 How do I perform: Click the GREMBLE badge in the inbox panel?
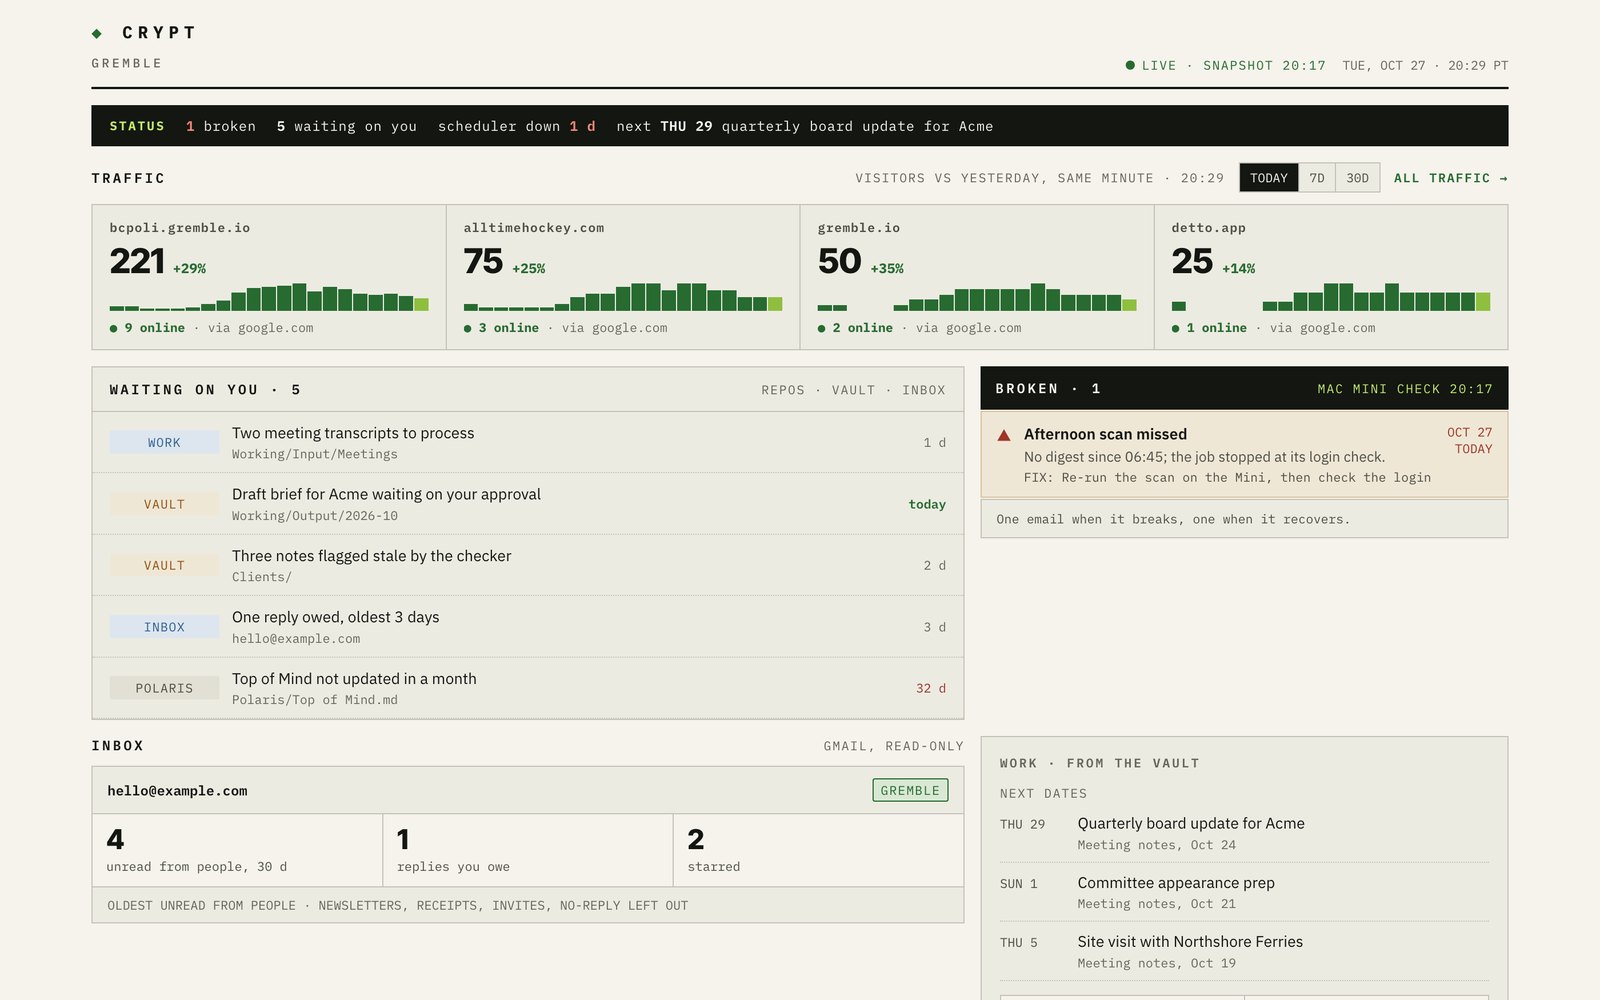[x=910, y=790]
